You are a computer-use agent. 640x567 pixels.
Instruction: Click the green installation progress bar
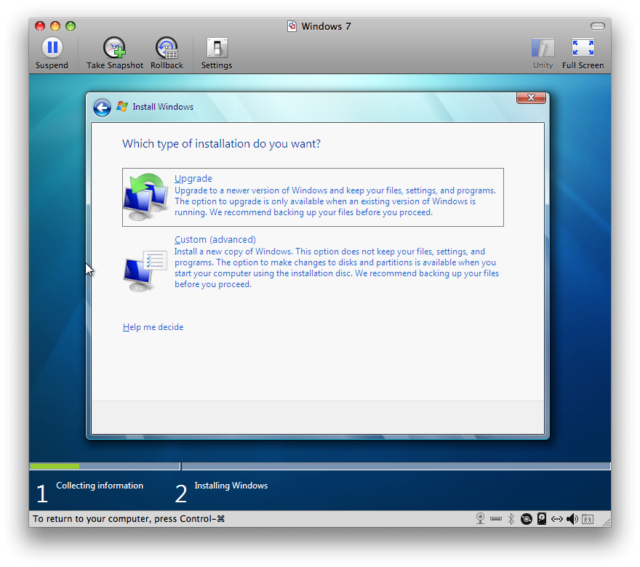pos(55,466)
